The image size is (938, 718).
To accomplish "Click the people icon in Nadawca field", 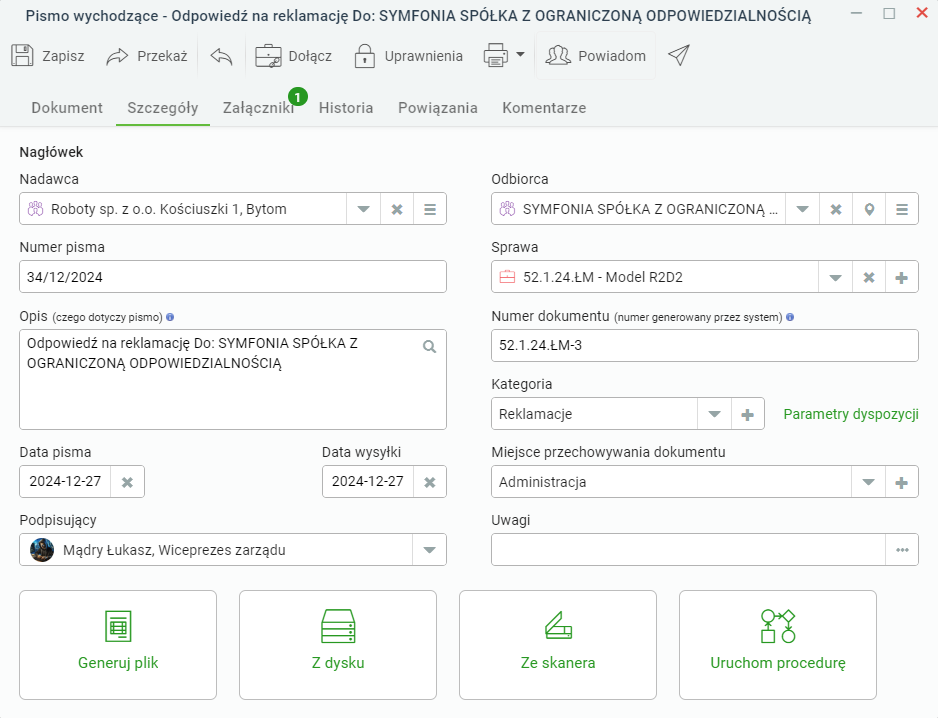I will (x=36, y=209).
